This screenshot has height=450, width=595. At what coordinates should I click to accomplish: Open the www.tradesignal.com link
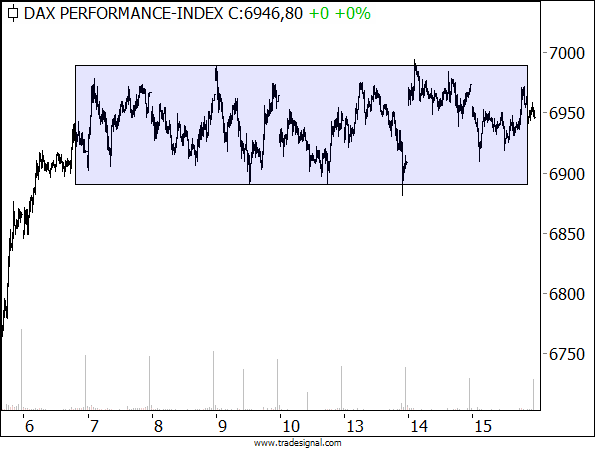tap(298, 443)
